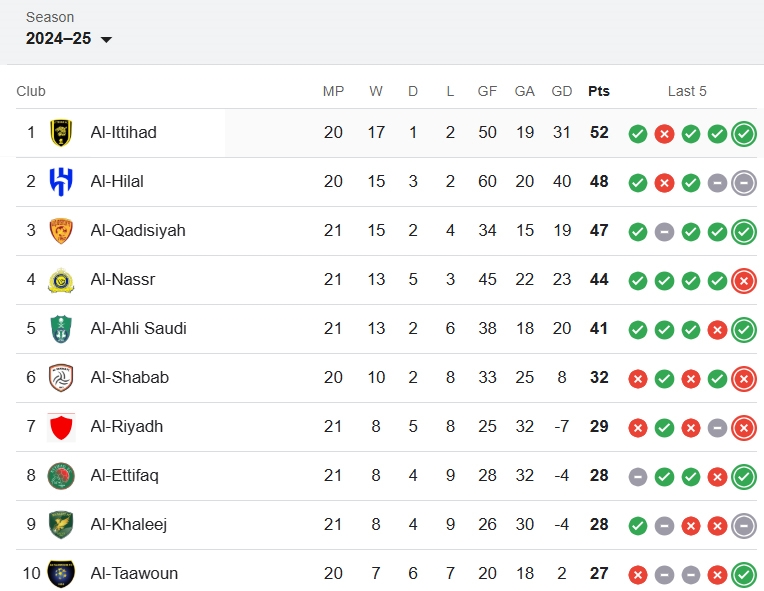Select Al-Nassr's most recent loss result icon
Image resolution: width=764 pixels, height=591 pixels.
(744, 281)
